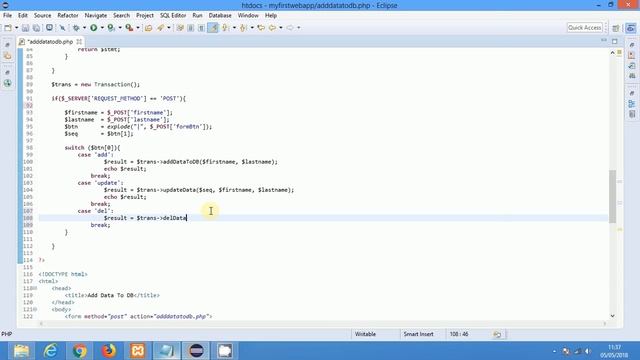Expand the Back history dropdown arrow

(x=281, y=28)
